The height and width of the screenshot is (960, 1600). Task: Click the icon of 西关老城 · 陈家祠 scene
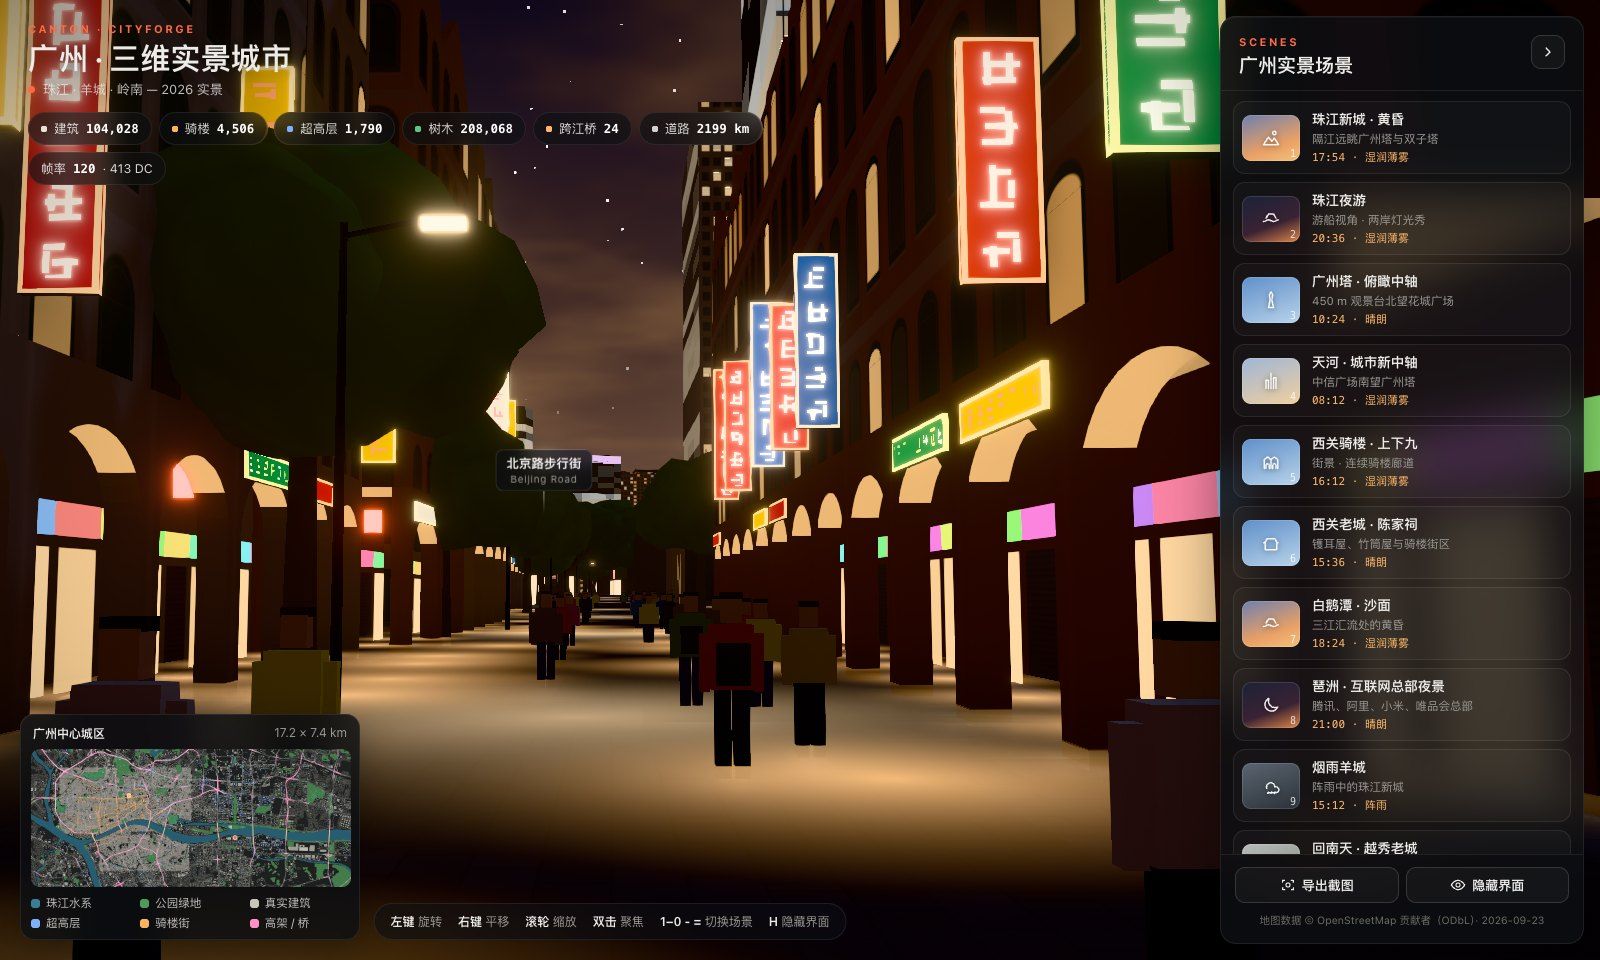tap(1271, 542)
